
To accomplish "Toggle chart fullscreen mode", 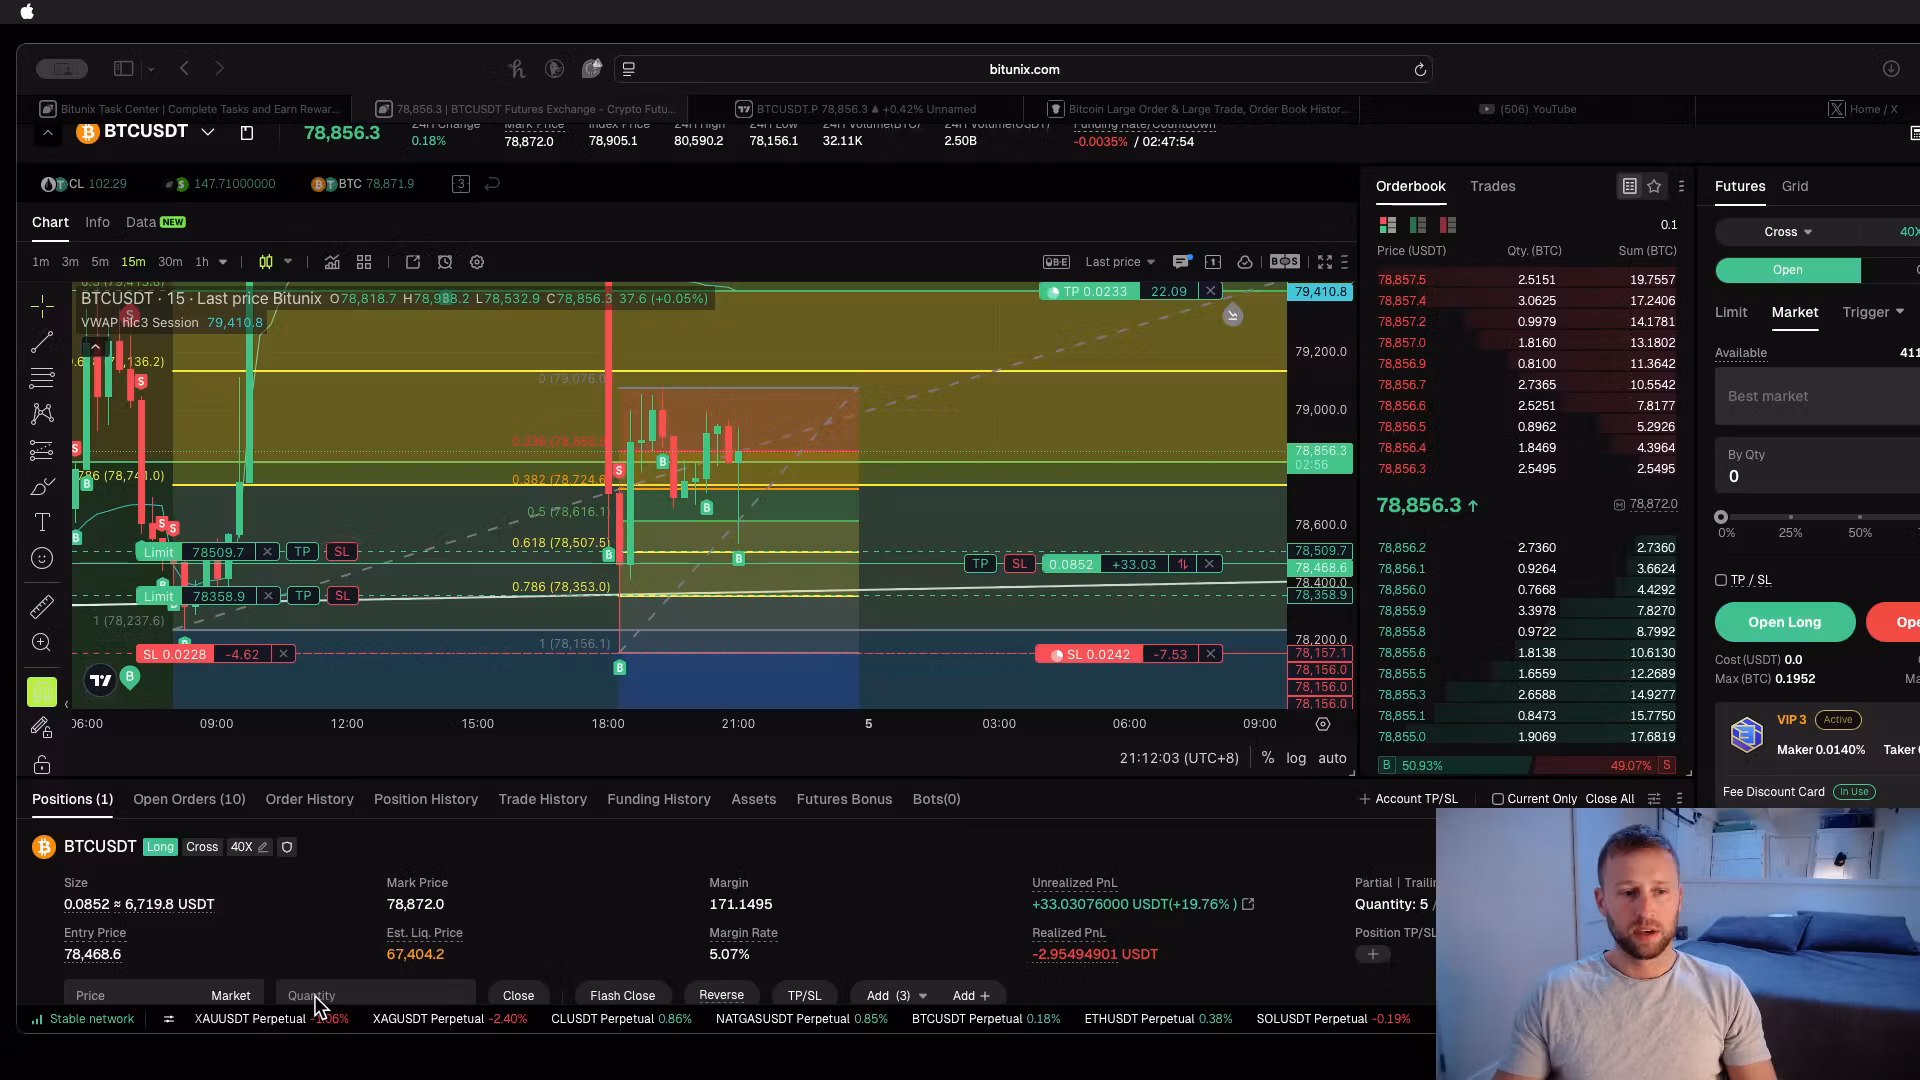I will pos(1325,262).
